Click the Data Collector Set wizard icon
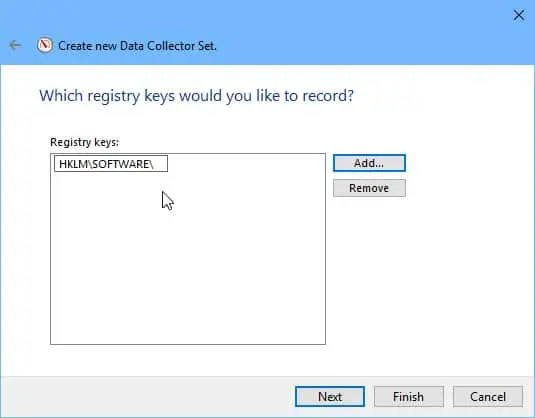Viewport: 535px width, 418px height. click(x=45, y=45)
